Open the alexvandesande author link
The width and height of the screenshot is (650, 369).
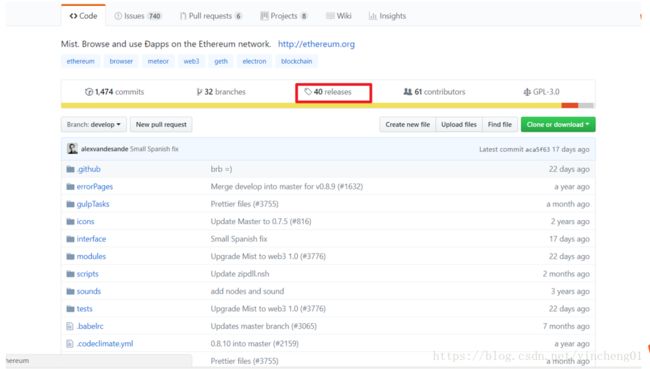click(x=104, y=149)
